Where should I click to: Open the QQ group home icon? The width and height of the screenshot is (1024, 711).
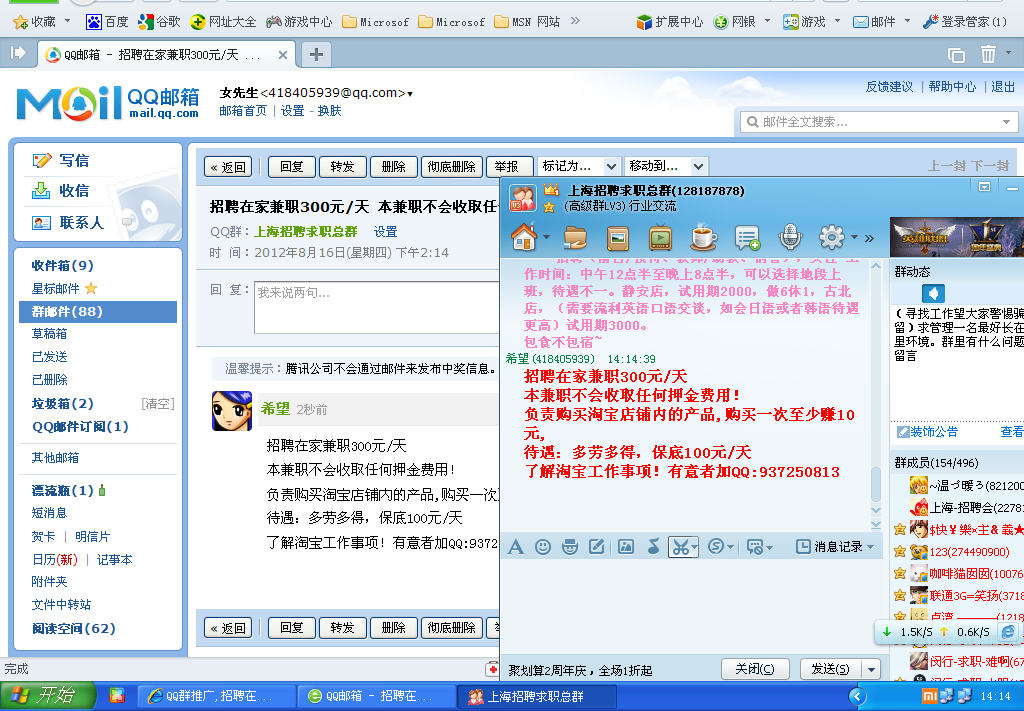524,237
